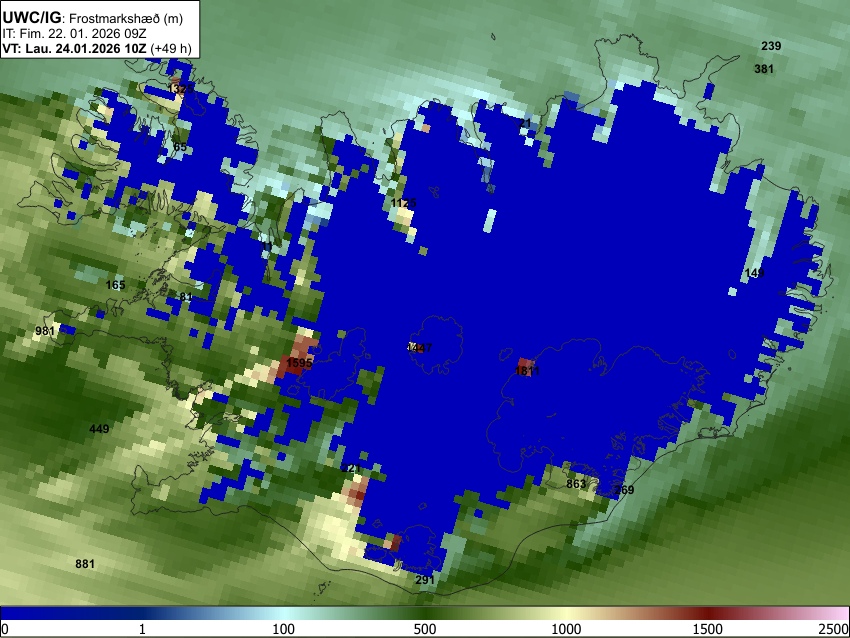Click the map value '291'

point(425,580)
